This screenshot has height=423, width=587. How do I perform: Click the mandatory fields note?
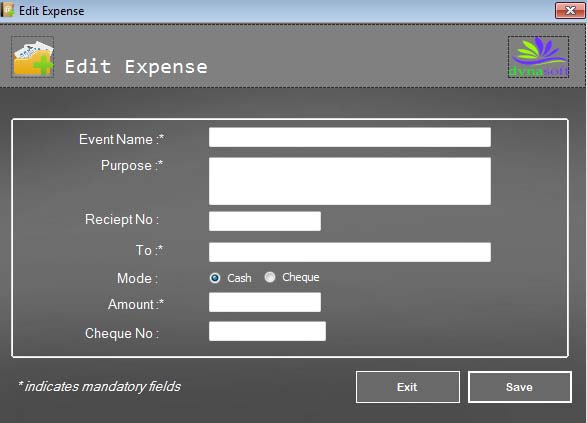[99, 386]
